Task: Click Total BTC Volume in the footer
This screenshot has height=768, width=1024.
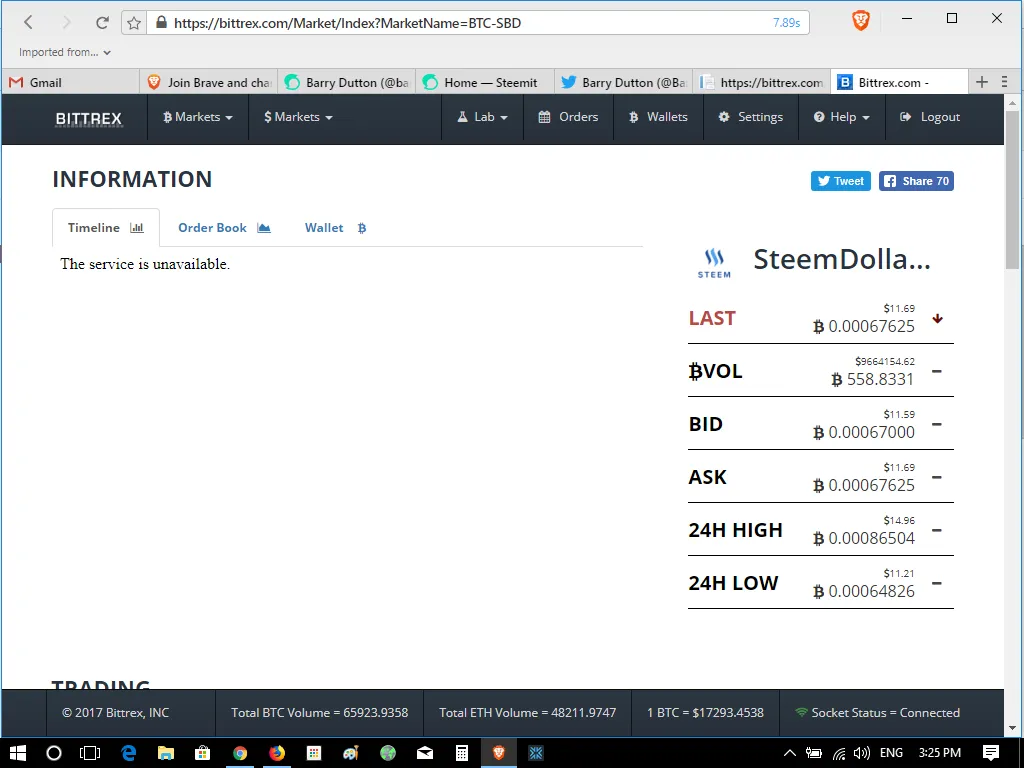Action: tap(319, 712)
